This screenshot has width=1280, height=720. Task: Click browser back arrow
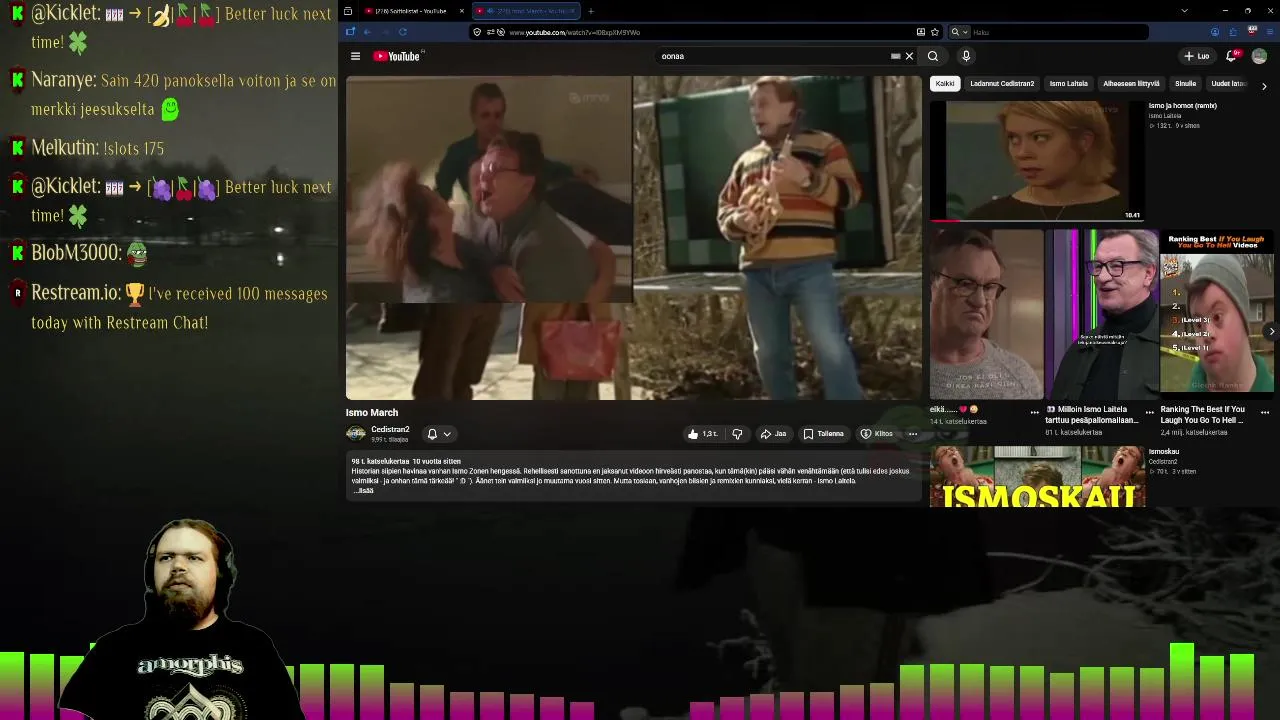point(367,32)
